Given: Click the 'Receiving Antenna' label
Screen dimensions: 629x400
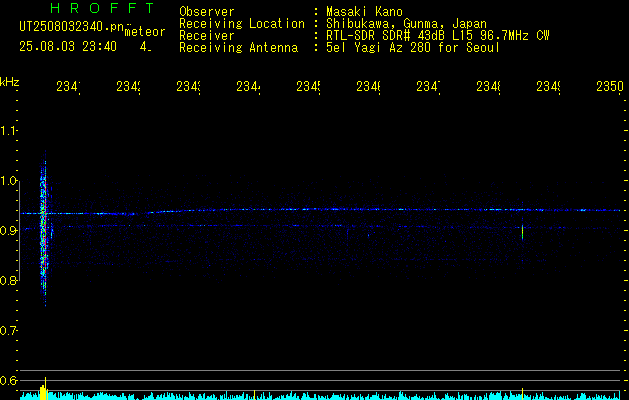Looking at the screenshot, I should (x=239, y=48).
